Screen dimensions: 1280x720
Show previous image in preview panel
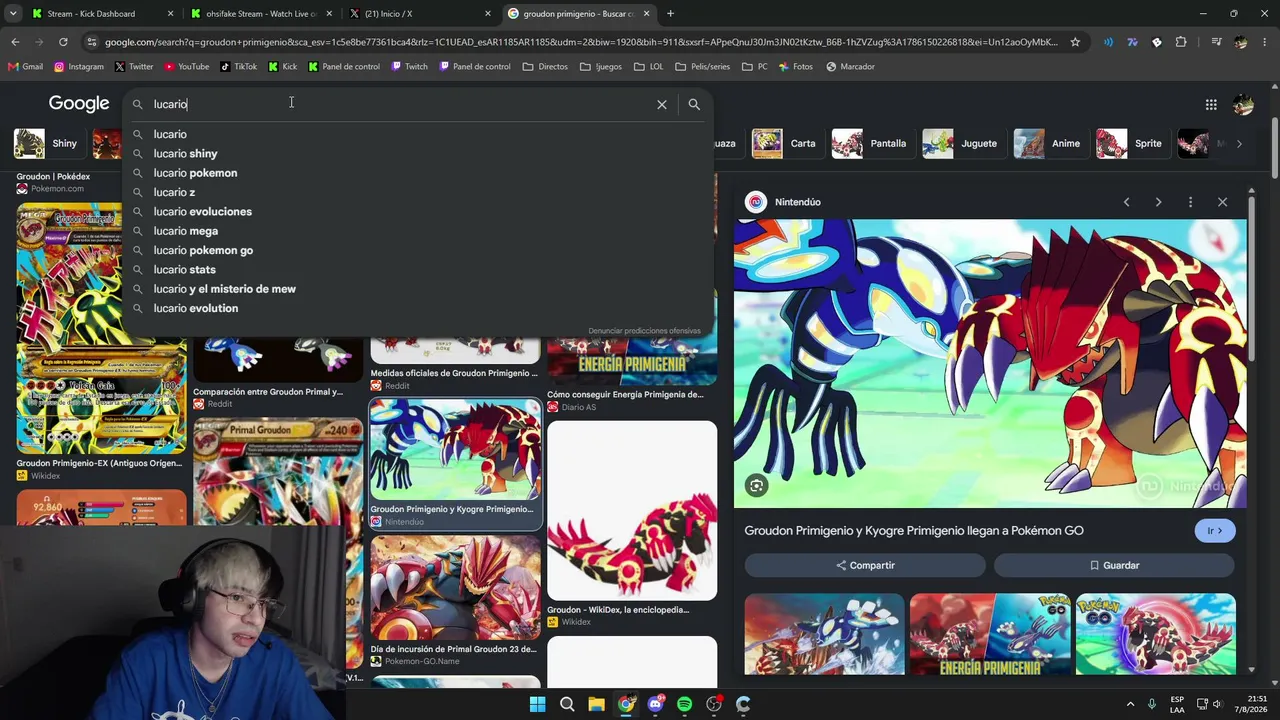point(1126,202)
